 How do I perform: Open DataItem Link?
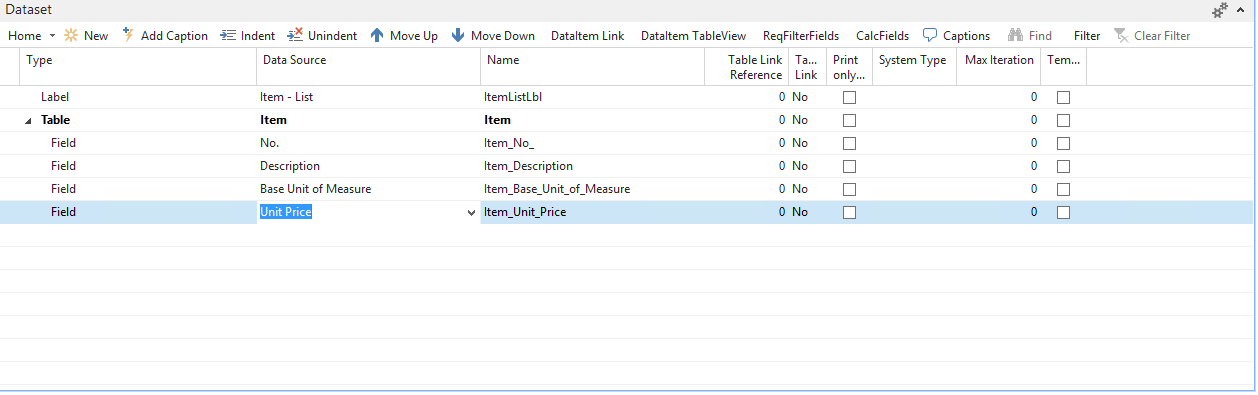[x=587, y=35]
